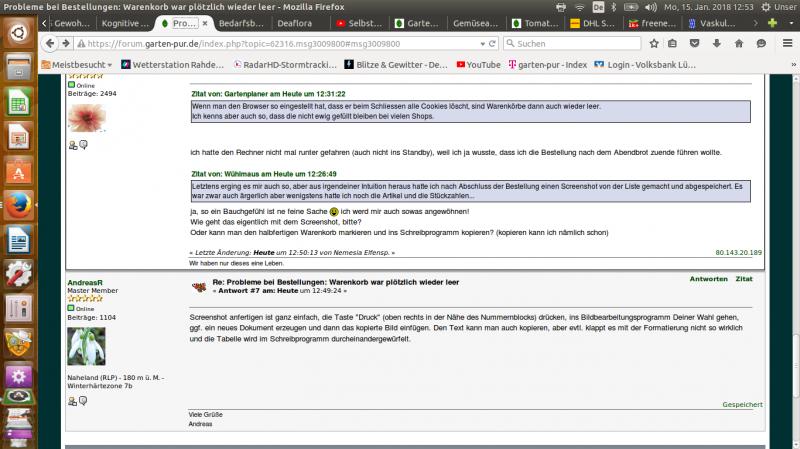Screen dimensions: 800x449
Task: Open a new tab with the plus icon
Action: coord(772,22)
